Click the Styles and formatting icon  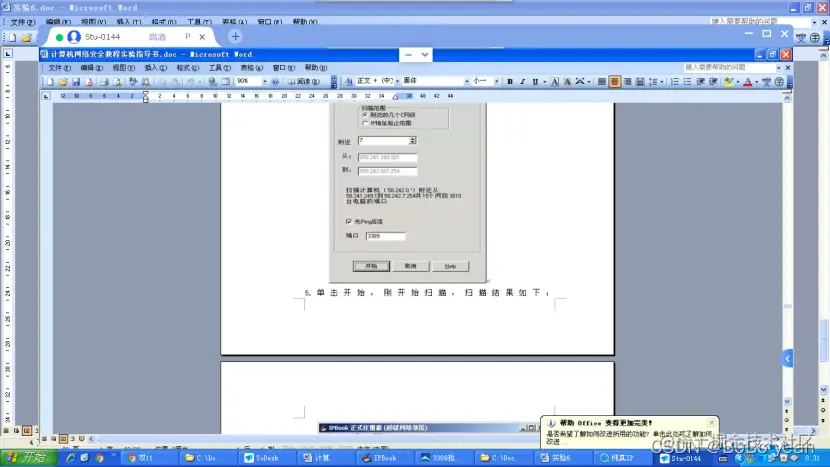(349, 82)
